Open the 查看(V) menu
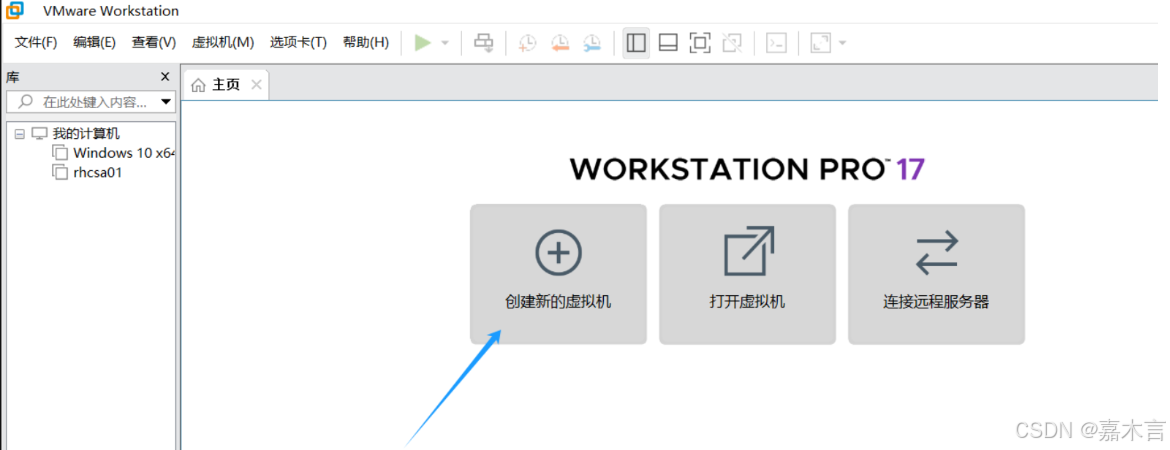 [154, 43]
